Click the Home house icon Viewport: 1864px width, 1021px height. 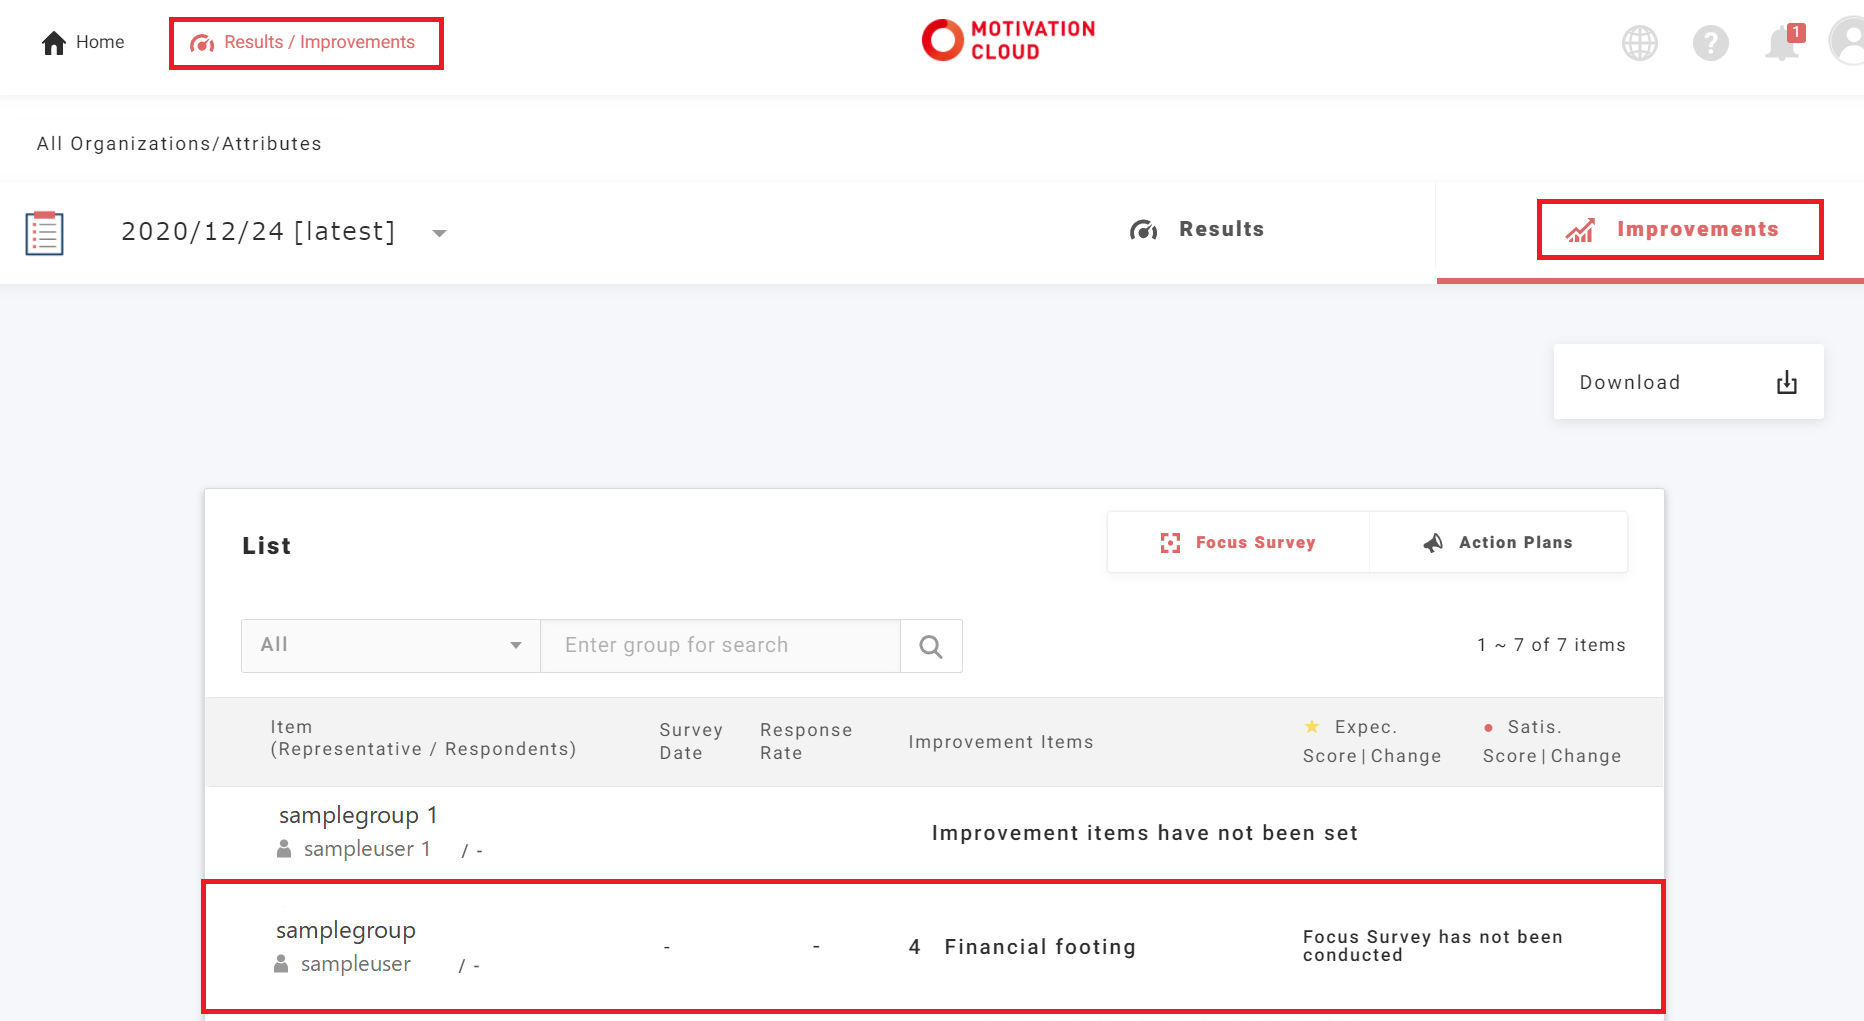point(54,43)
